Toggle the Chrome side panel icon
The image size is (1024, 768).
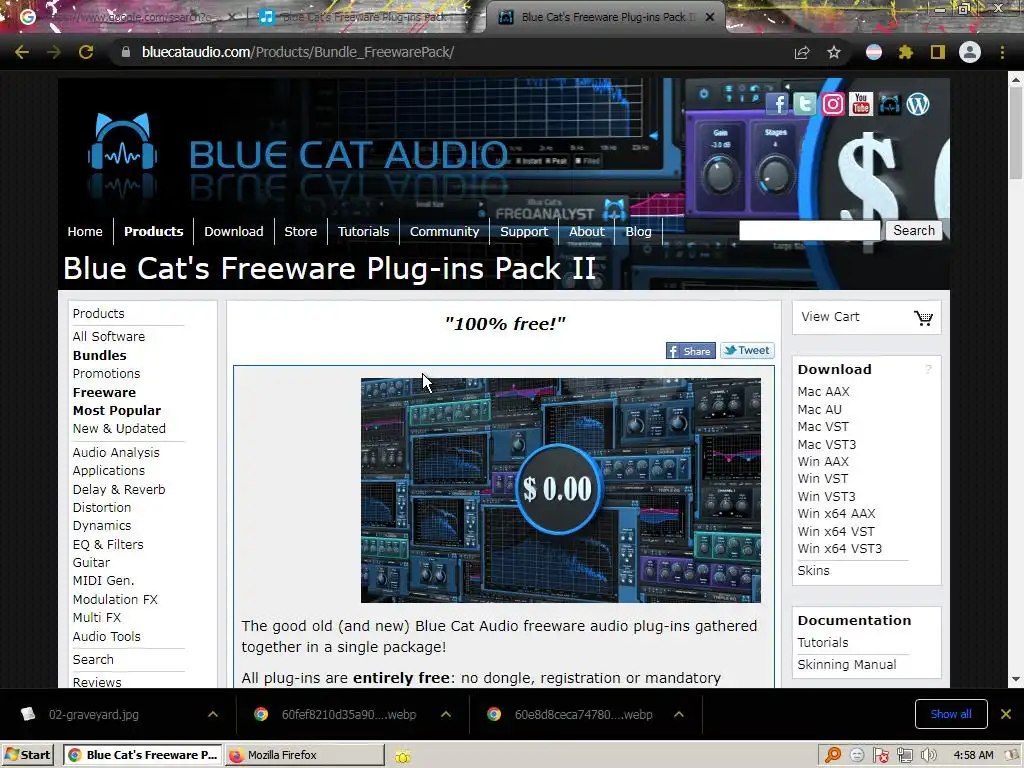pyautogui.click(x=938, y=52)
